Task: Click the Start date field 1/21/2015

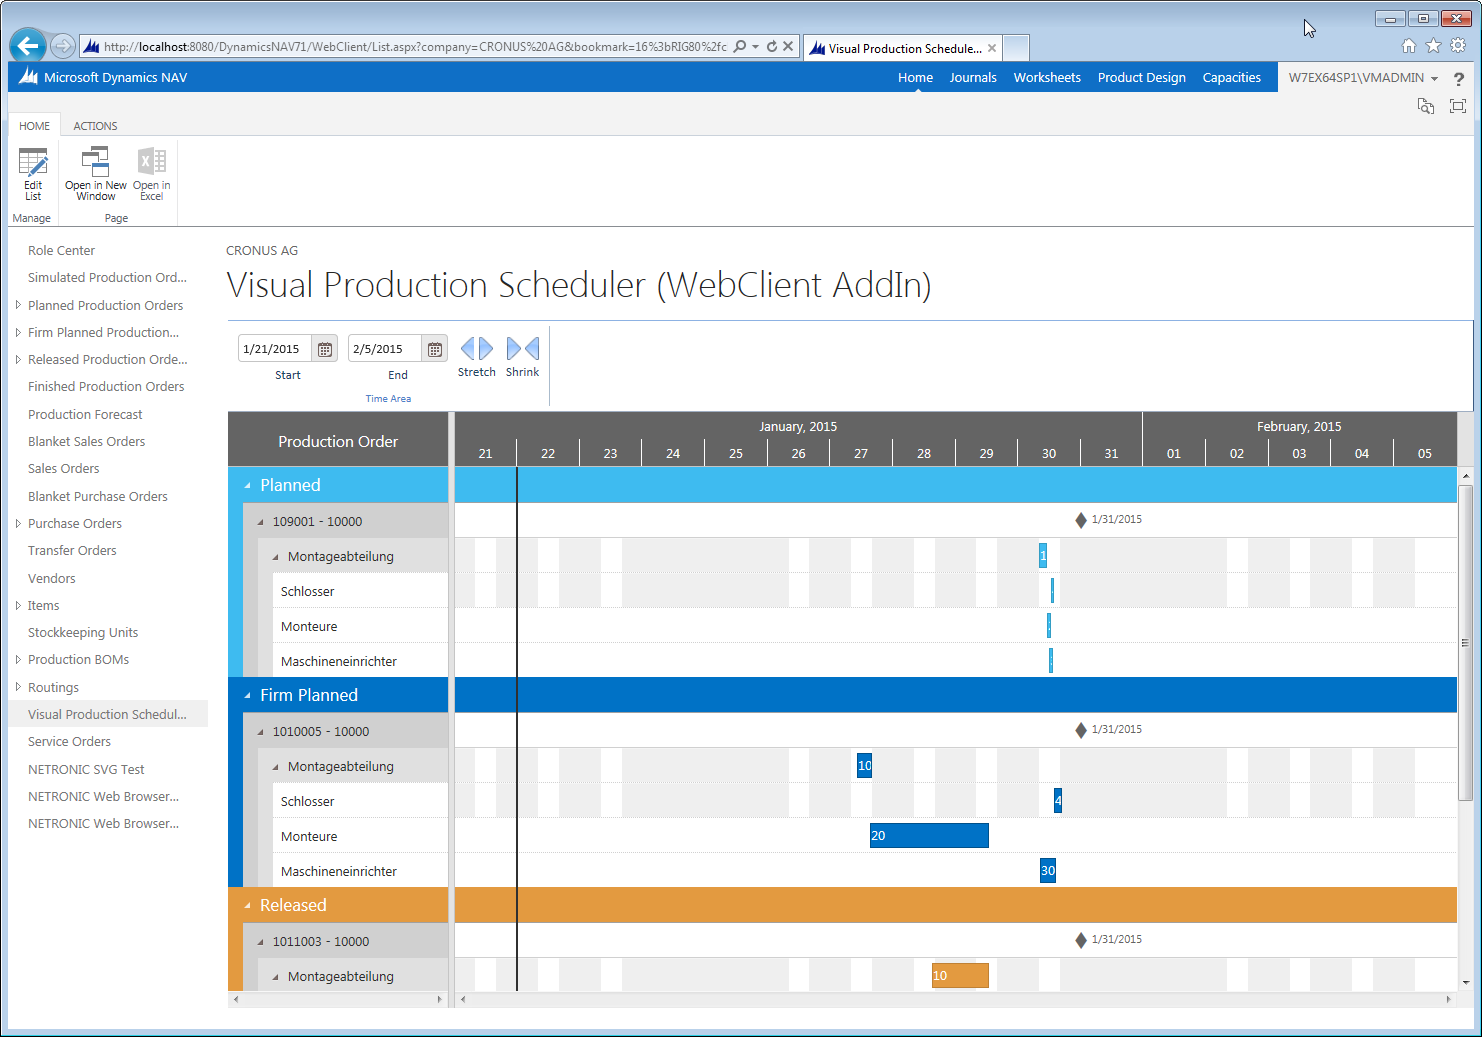Action: [275, 349]
